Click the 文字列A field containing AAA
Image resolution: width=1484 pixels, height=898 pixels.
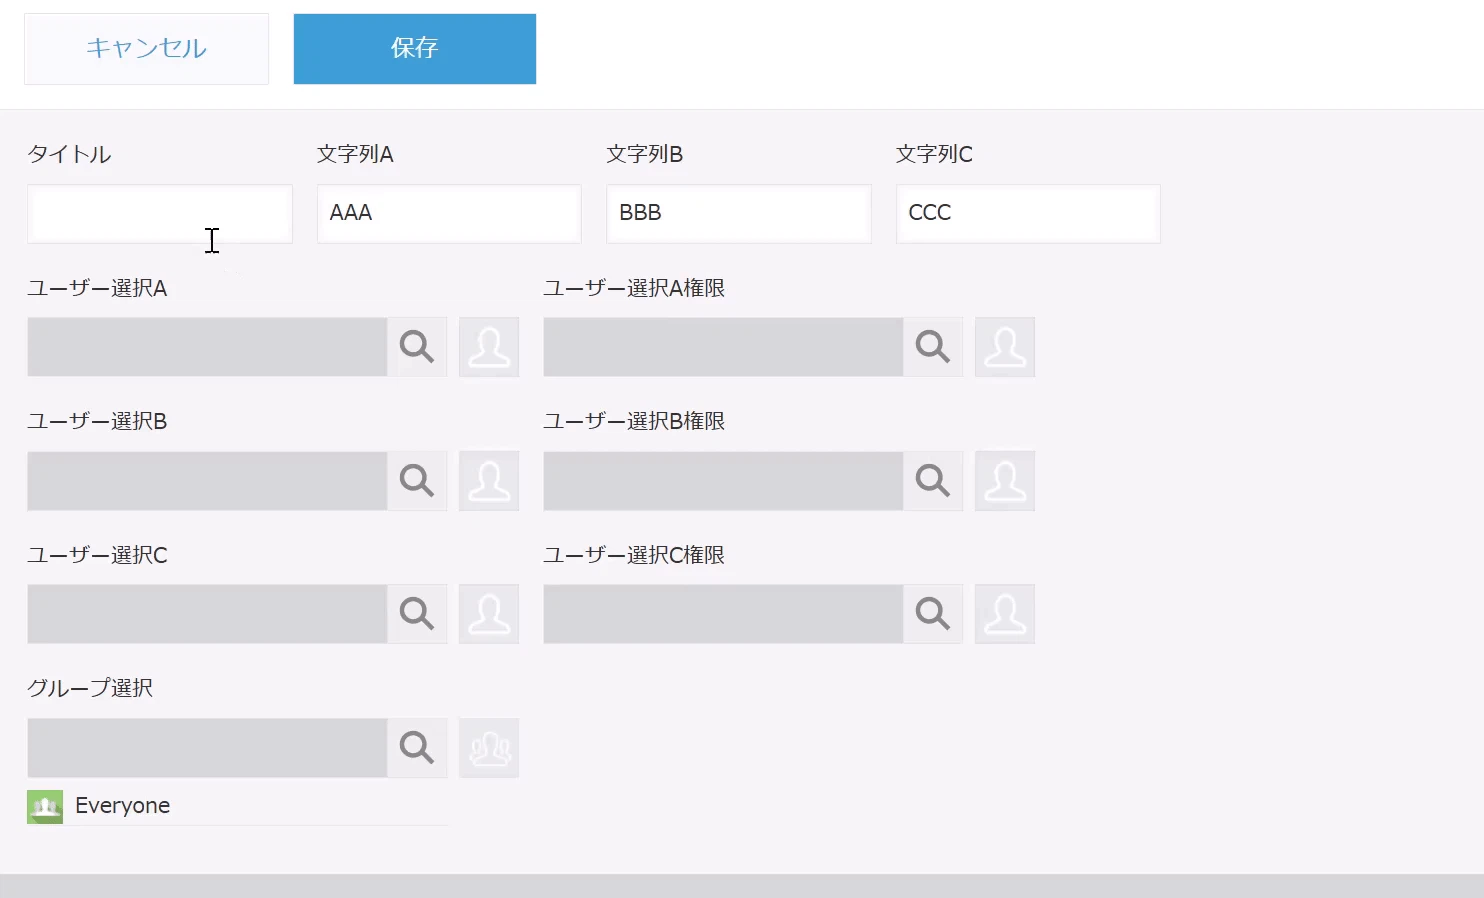tap(449, 214)
